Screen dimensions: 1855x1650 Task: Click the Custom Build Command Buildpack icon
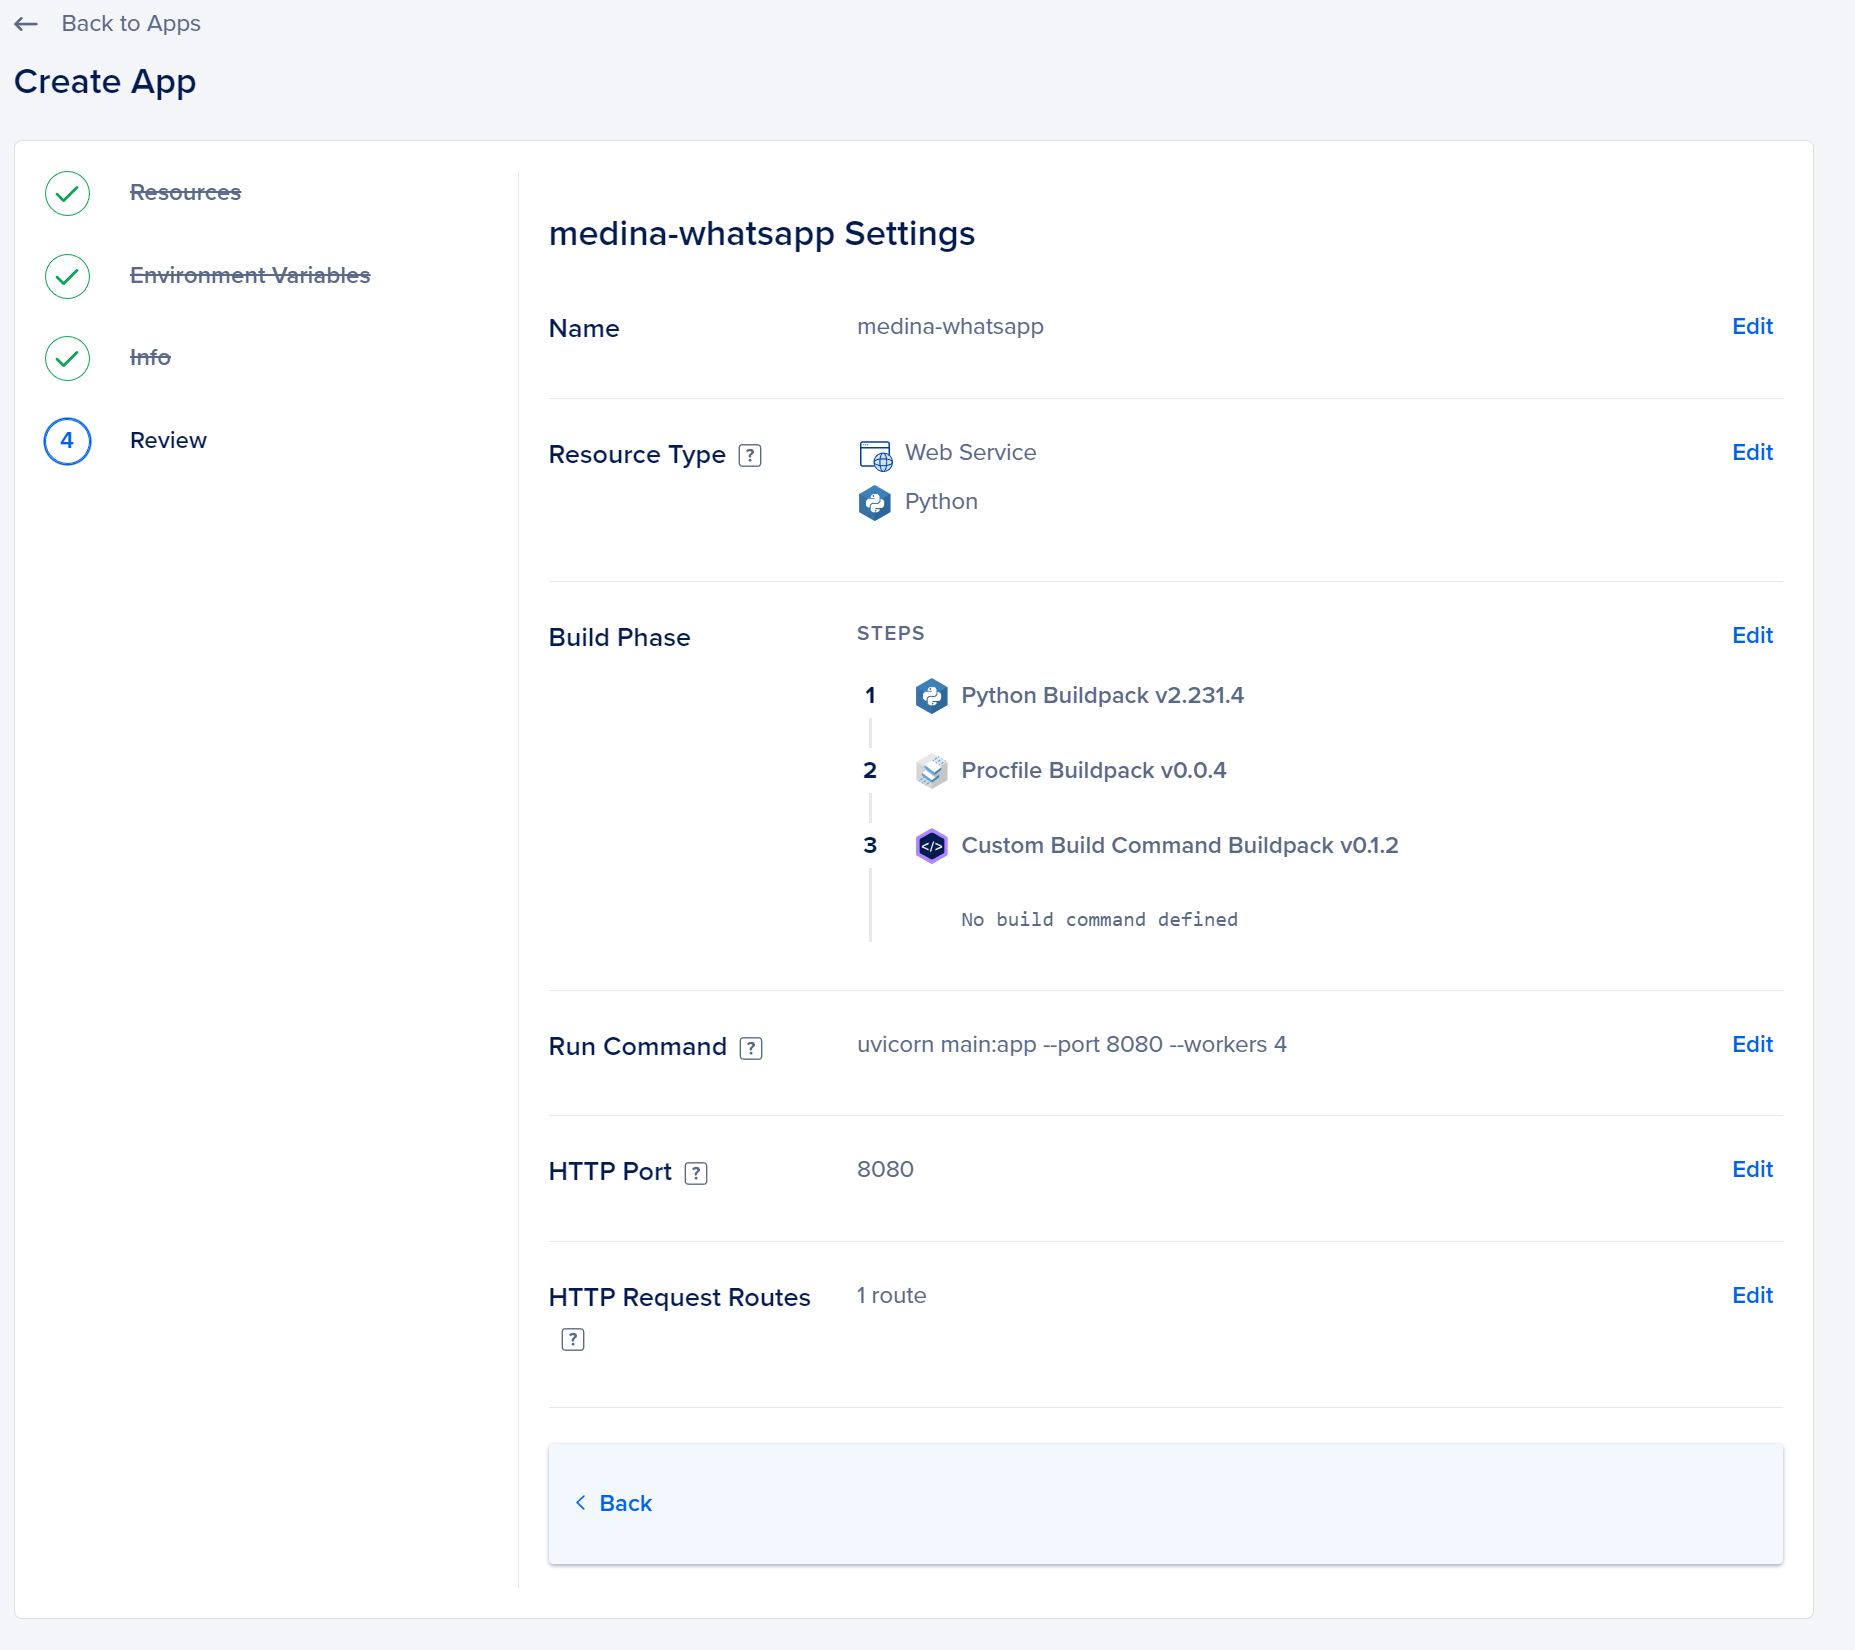click(x=931, y=846)
